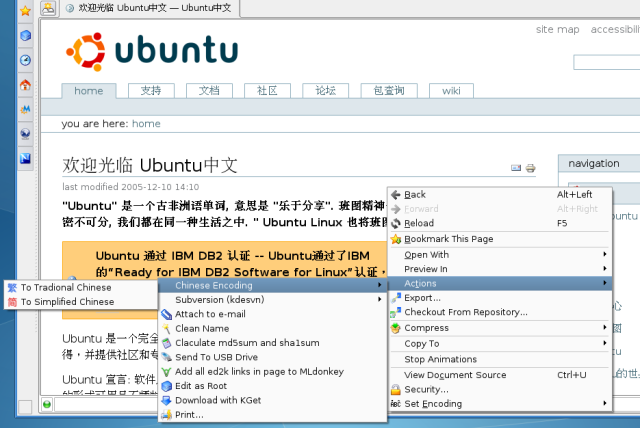640x428 pixels.
Task: Expand the Compress submenu arrow
Action: coord(605,327)
